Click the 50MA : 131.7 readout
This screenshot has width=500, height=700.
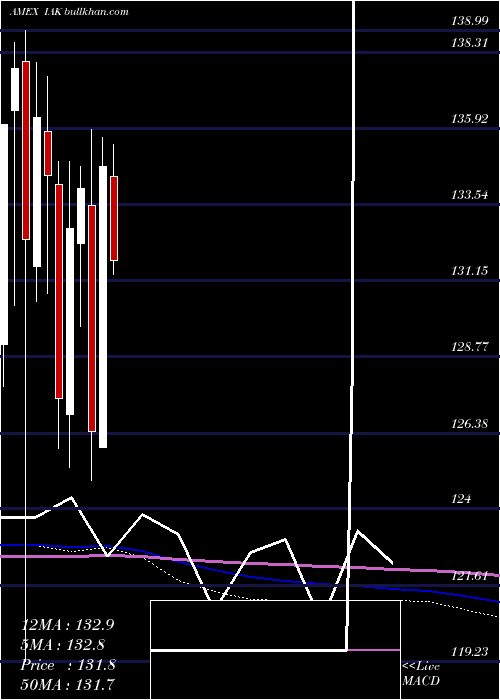(x=68, y=684)
